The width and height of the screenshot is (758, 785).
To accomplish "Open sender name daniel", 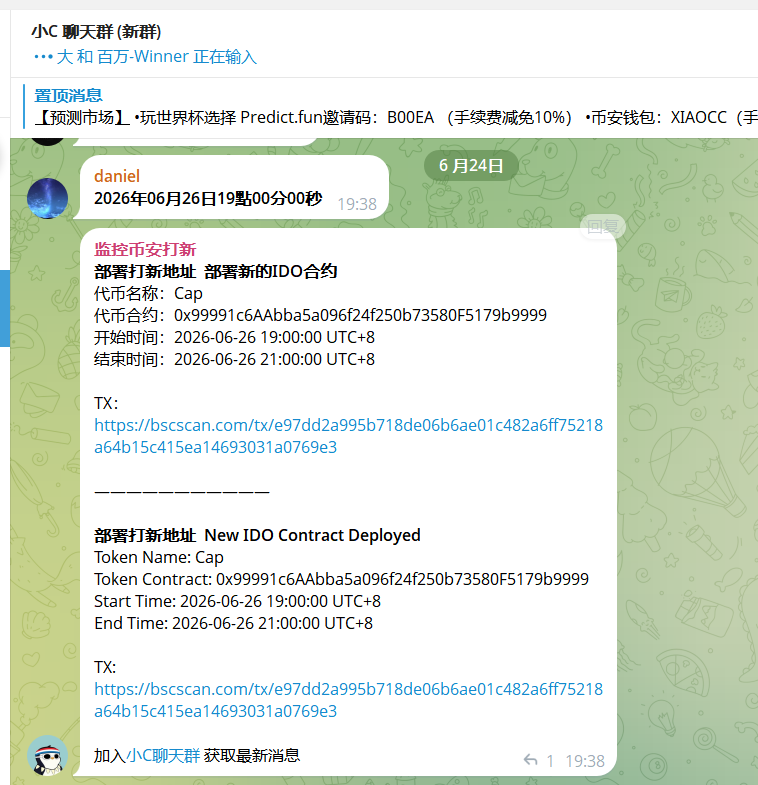I will [x=117, y=176].
